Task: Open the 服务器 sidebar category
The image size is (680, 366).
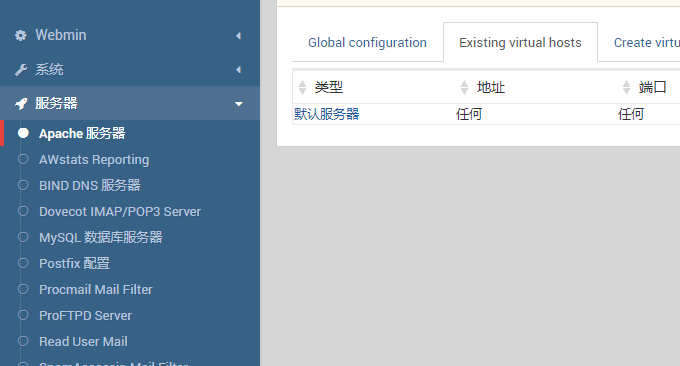Action: click(x=130, y=103)
